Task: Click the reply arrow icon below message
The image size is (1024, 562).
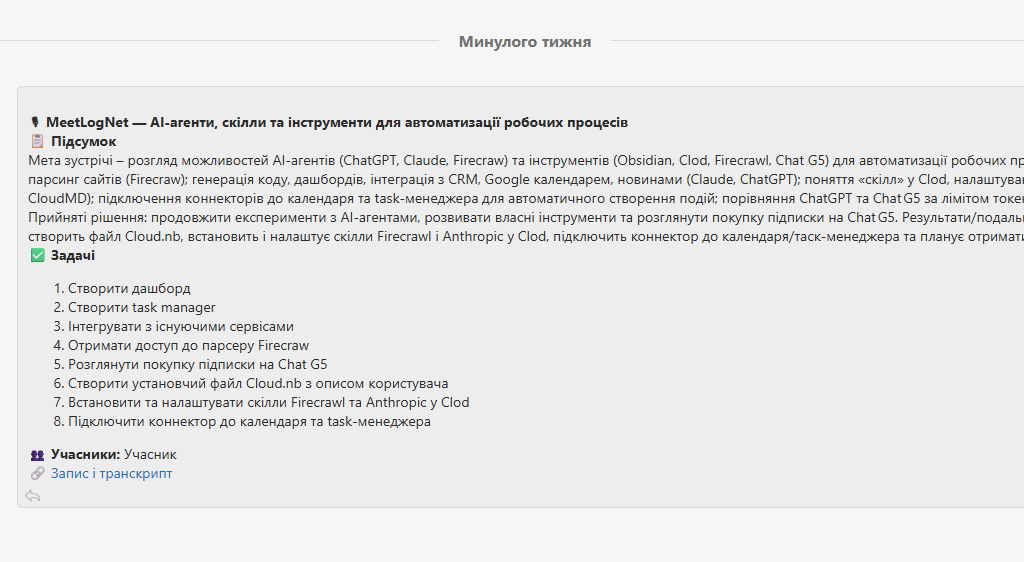Action: click(x=33, y=496)
